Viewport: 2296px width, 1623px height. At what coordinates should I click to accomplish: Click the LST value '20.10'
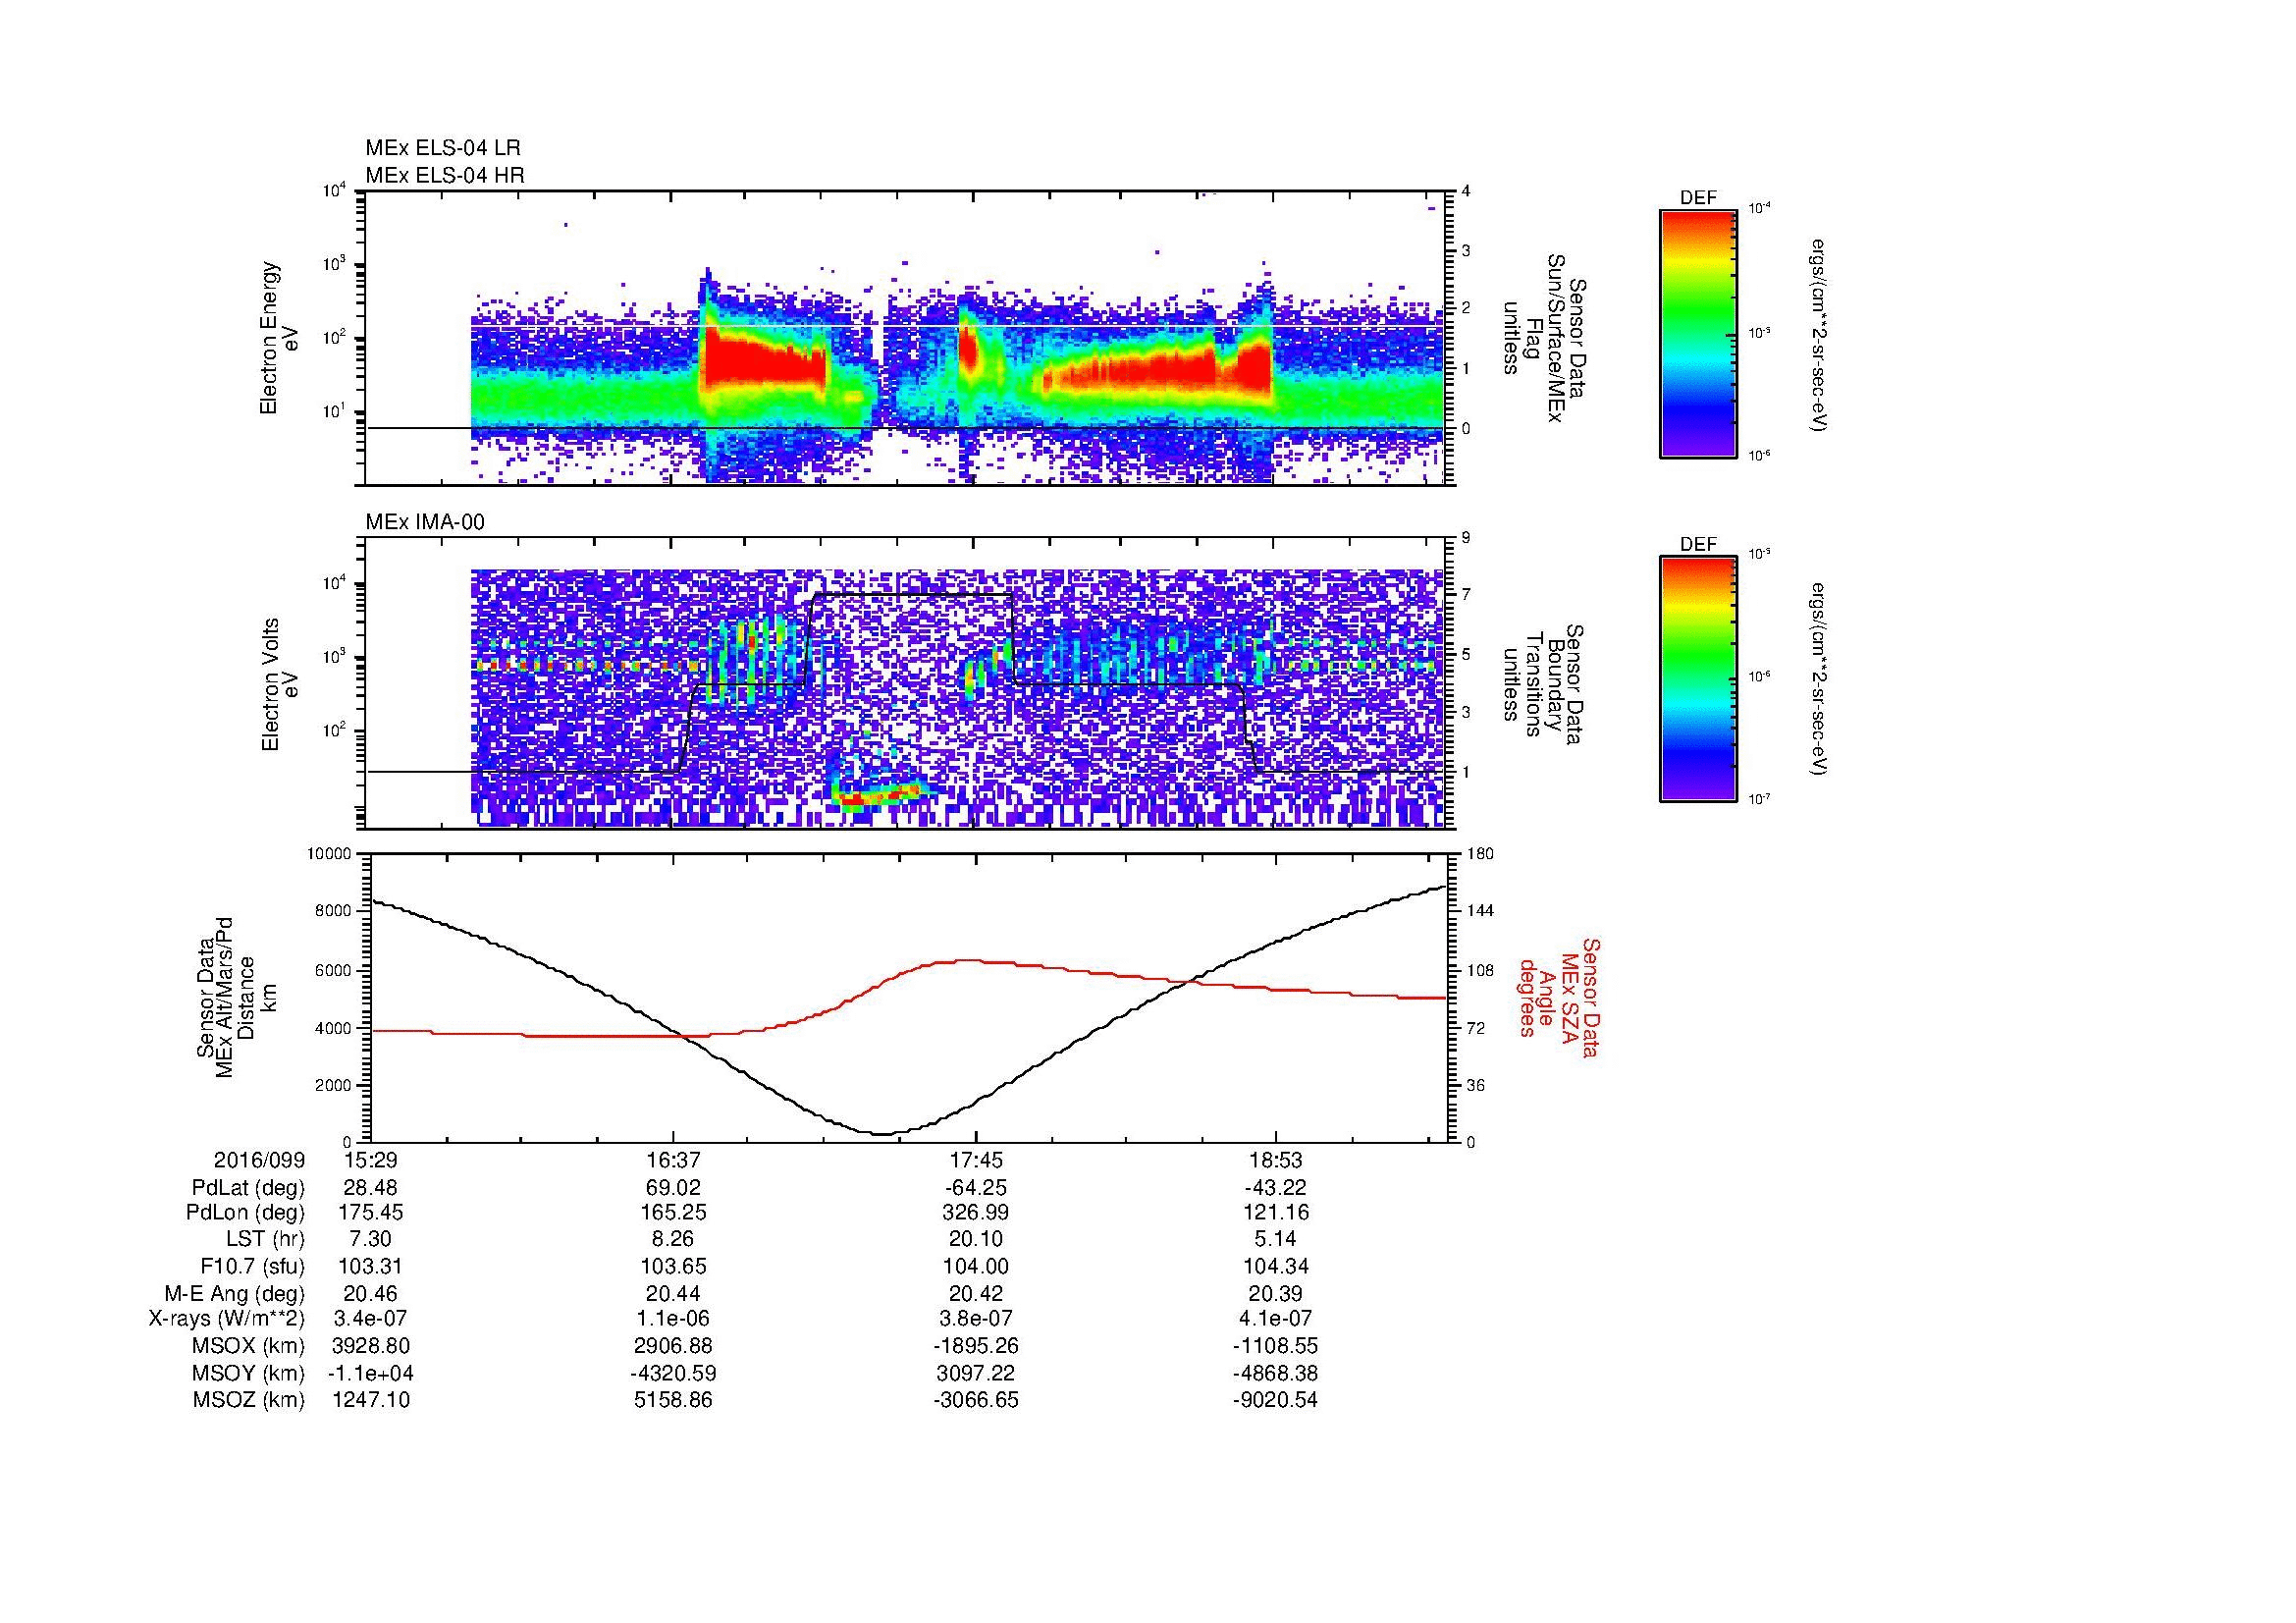976,1240
